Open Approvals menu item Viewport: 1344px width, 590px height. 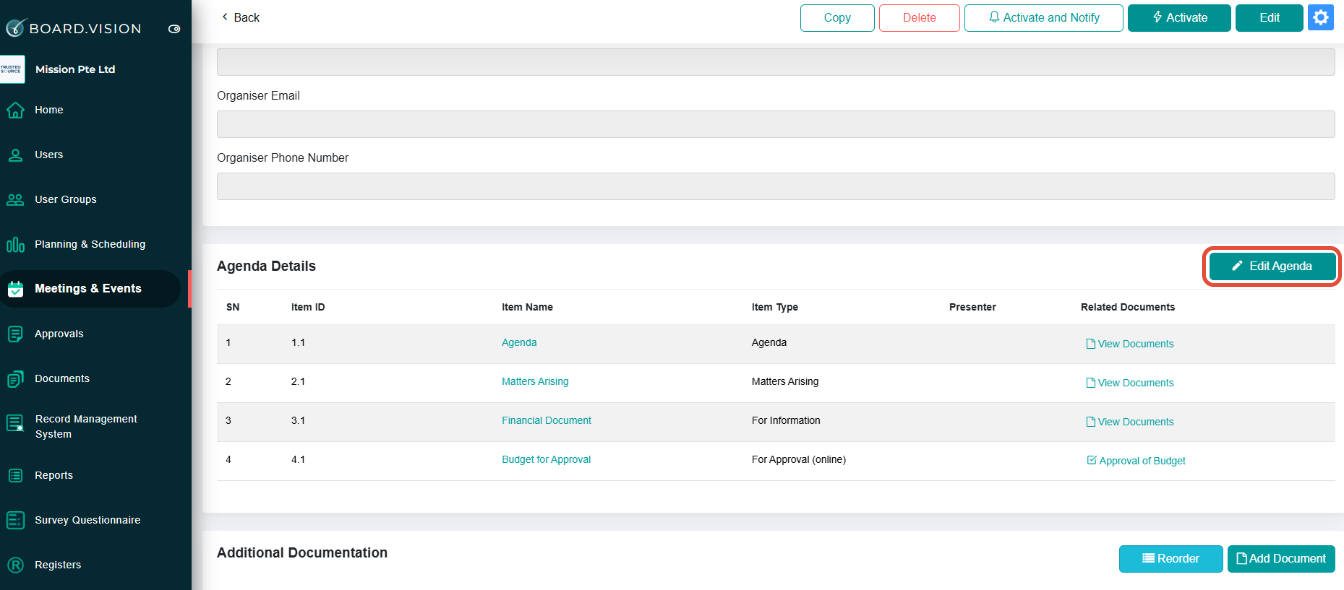click(59, 334)
